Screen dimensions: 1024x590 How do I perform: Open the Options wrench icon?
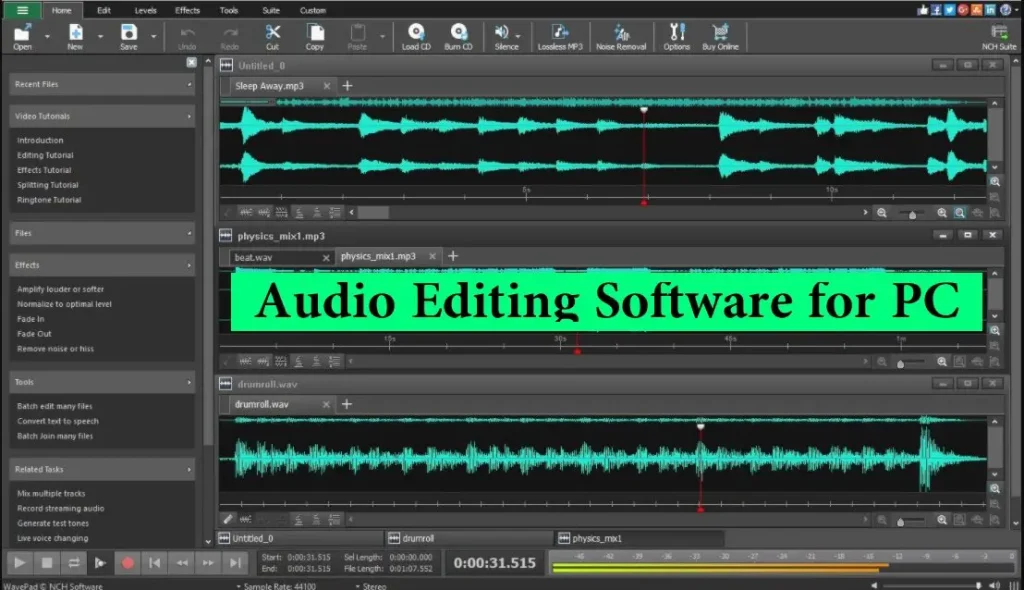tap(677, 33)
